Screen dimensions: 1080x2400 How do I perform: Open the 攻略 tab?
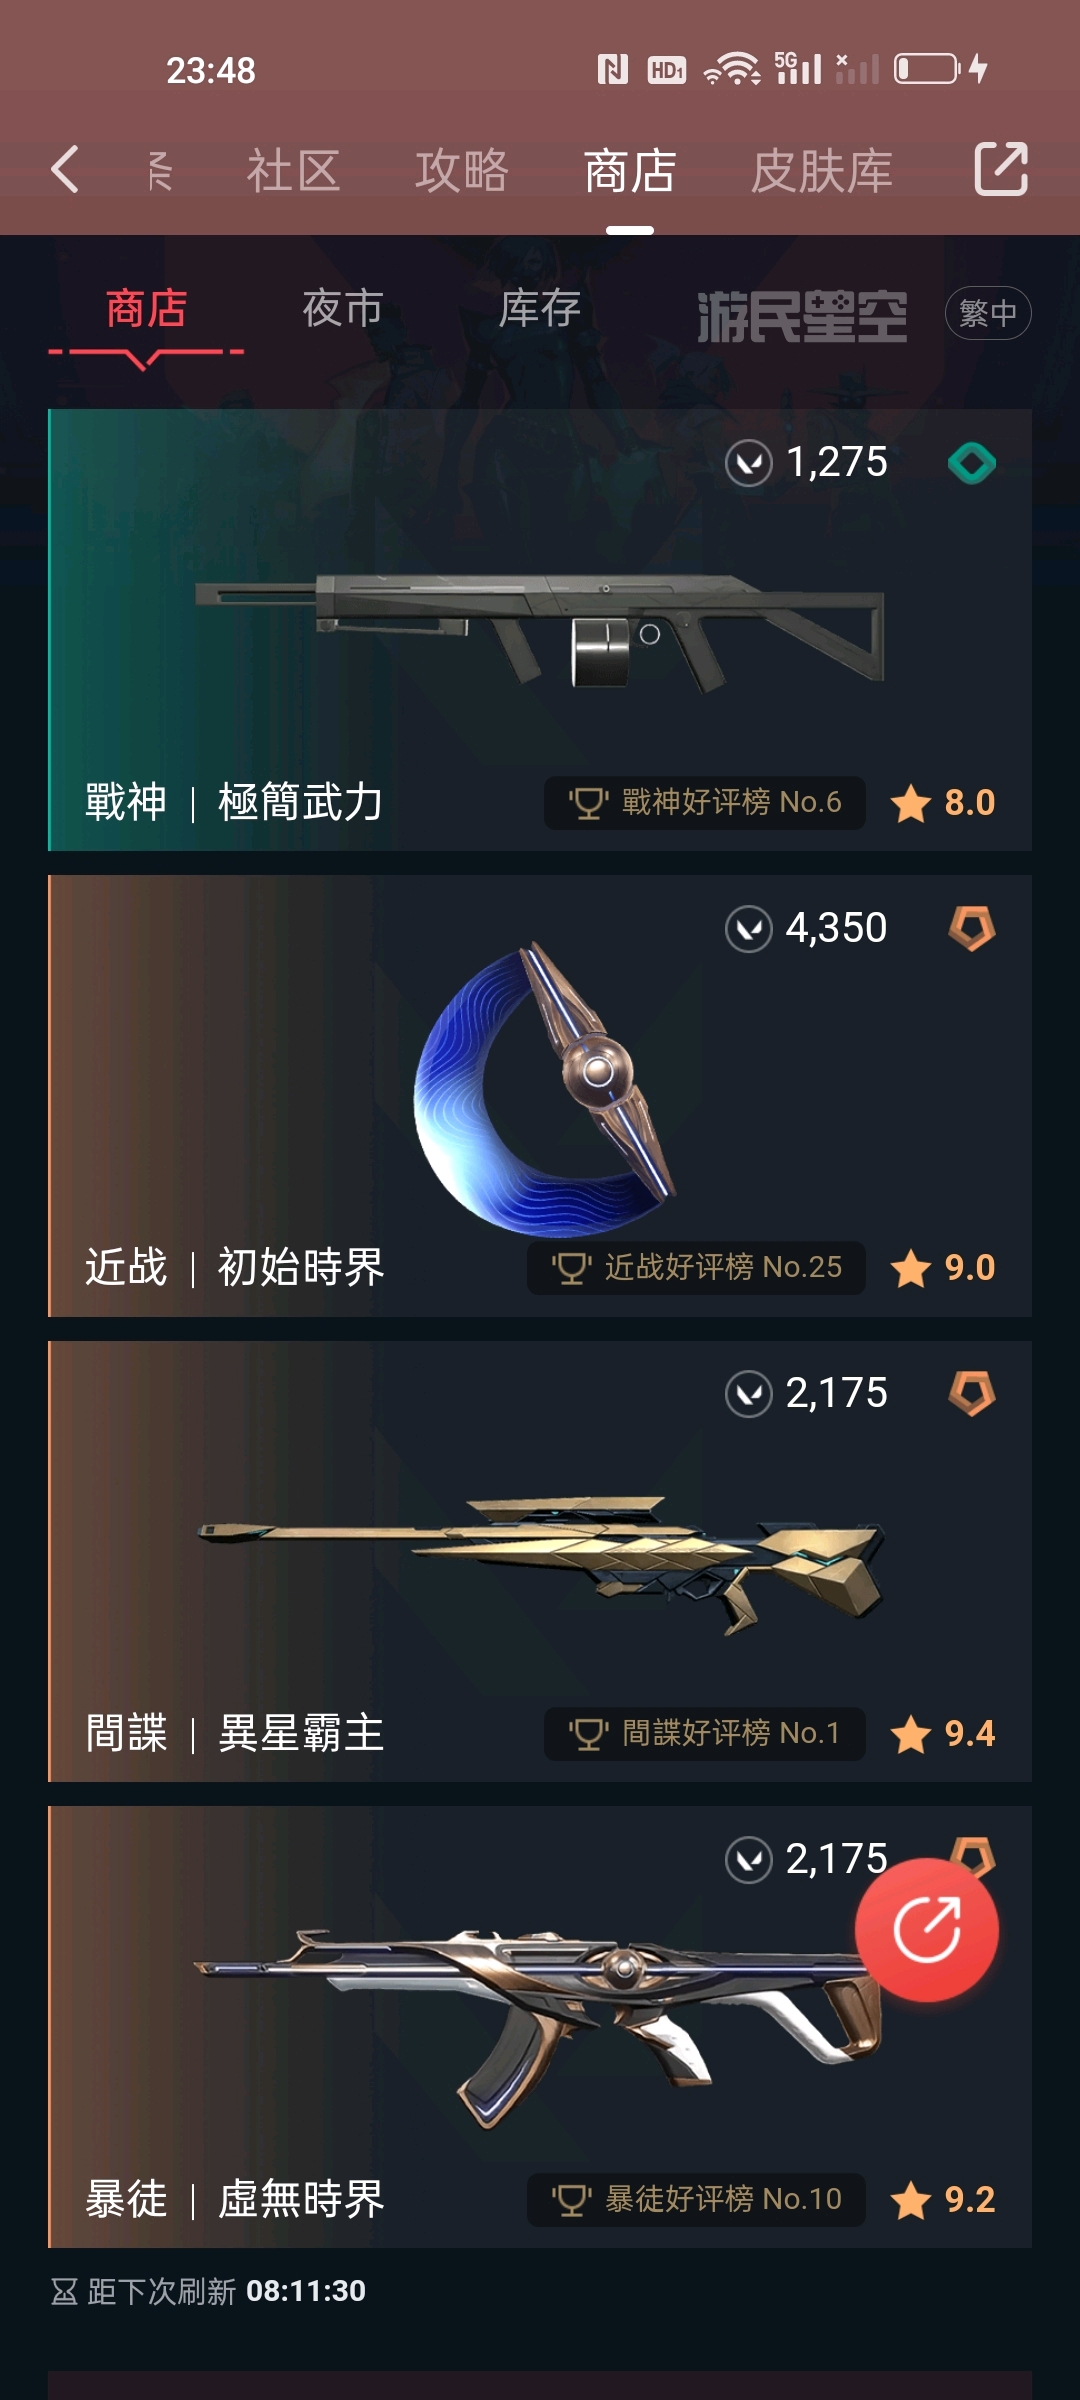(x=462, y=170)
